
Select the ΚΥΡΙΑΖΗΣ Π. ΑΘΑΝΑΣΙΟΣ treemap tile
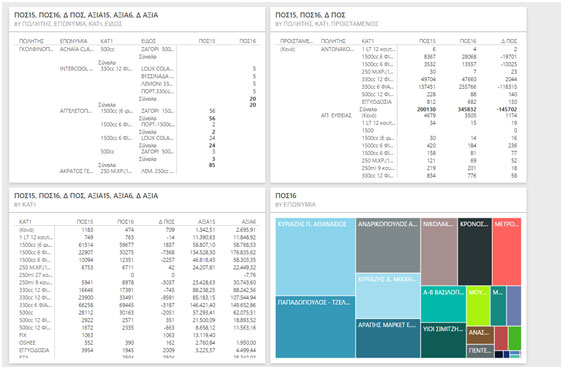pyautogui.click(x=315, y=256)
